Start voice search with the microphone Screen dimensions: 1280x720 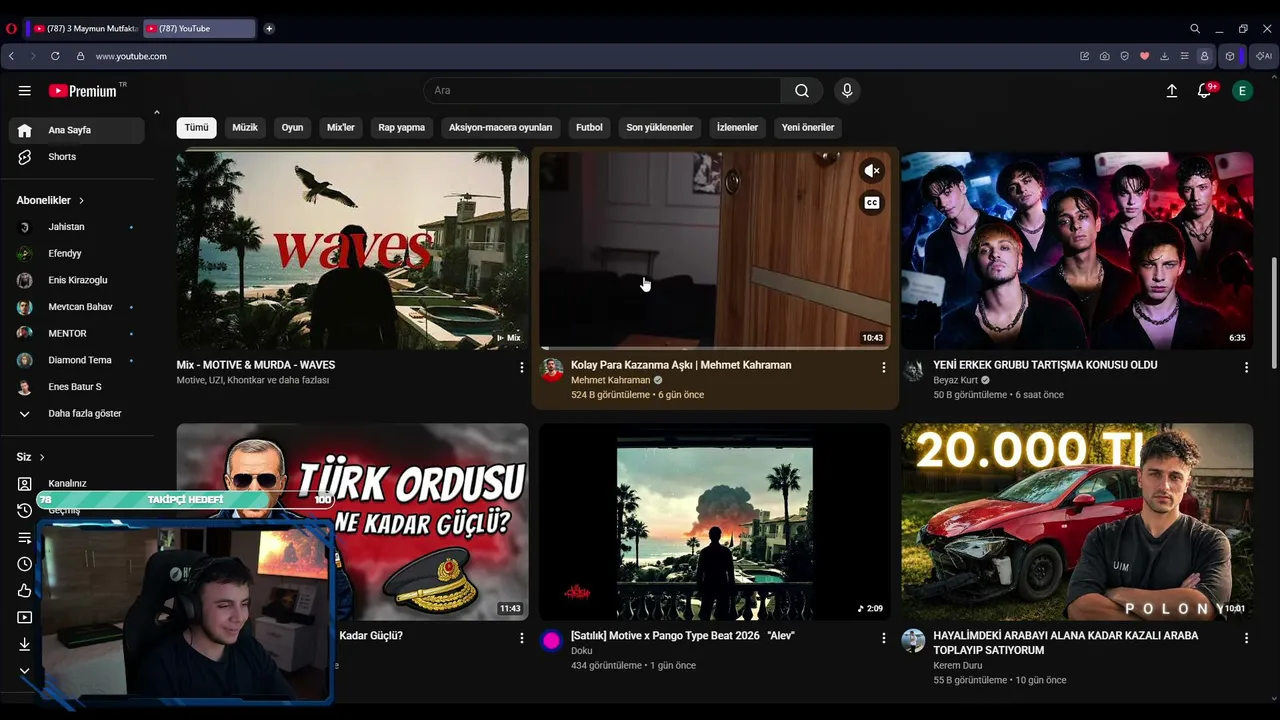[x=847, y=91]
